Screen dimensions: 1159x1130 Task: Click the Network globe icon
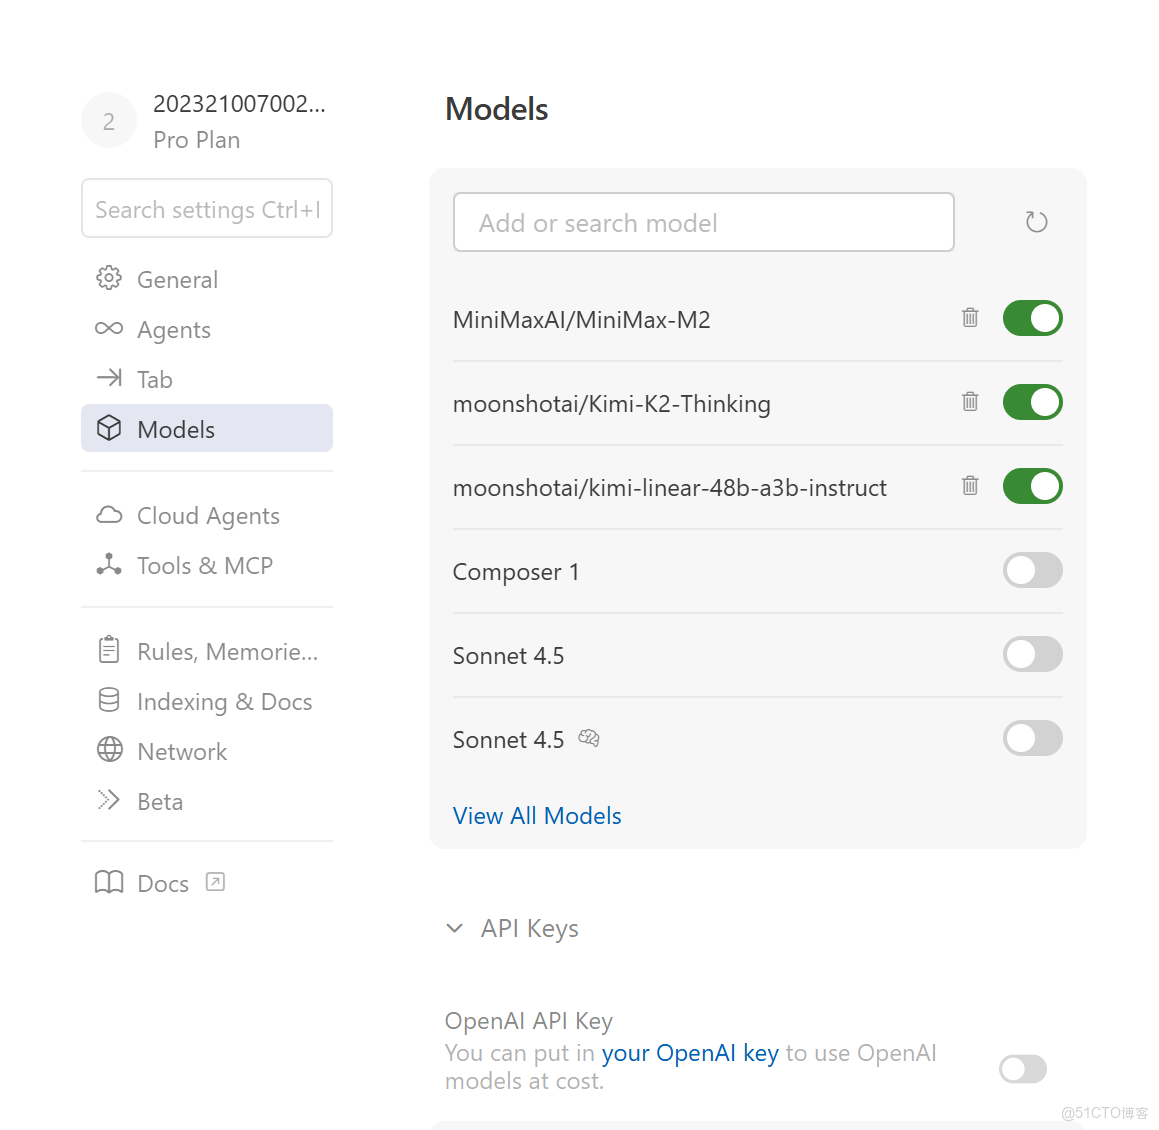click(109, 750)
